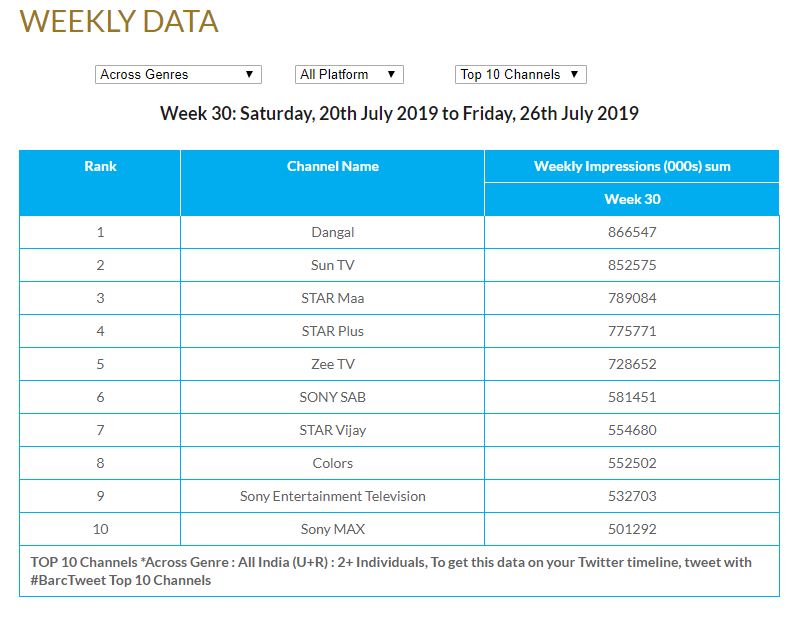Click the Week 30 subheader

632,199
